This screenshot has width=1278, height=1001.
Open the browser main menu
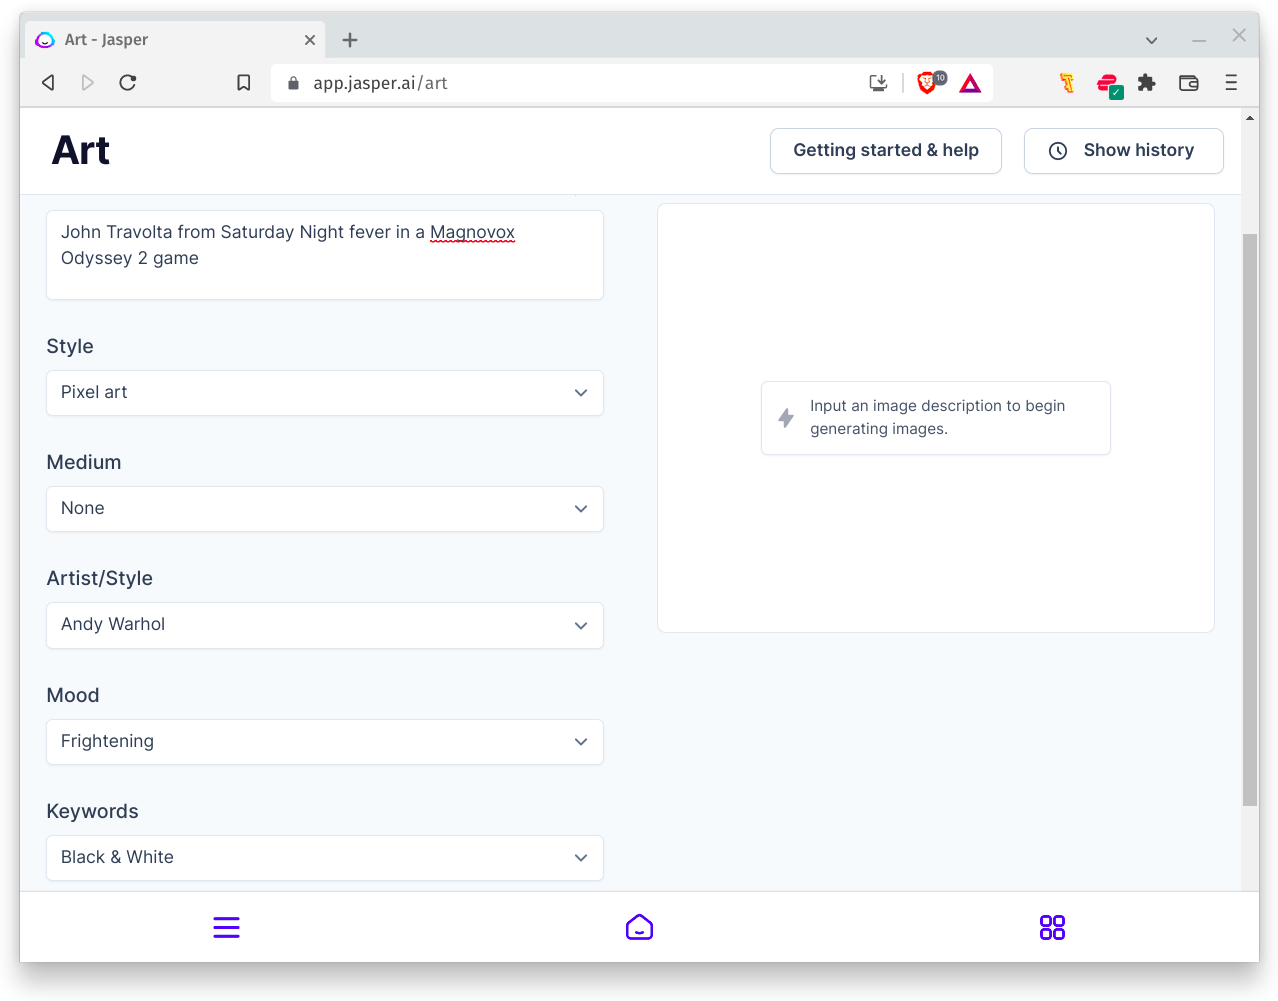[1231, 83]
